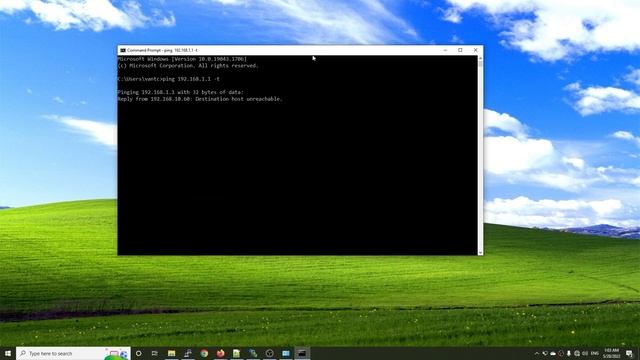Screen dimensions: 640x360
Task: Click the 'Destination host unreachable' reply line
Action: point(200,99)
